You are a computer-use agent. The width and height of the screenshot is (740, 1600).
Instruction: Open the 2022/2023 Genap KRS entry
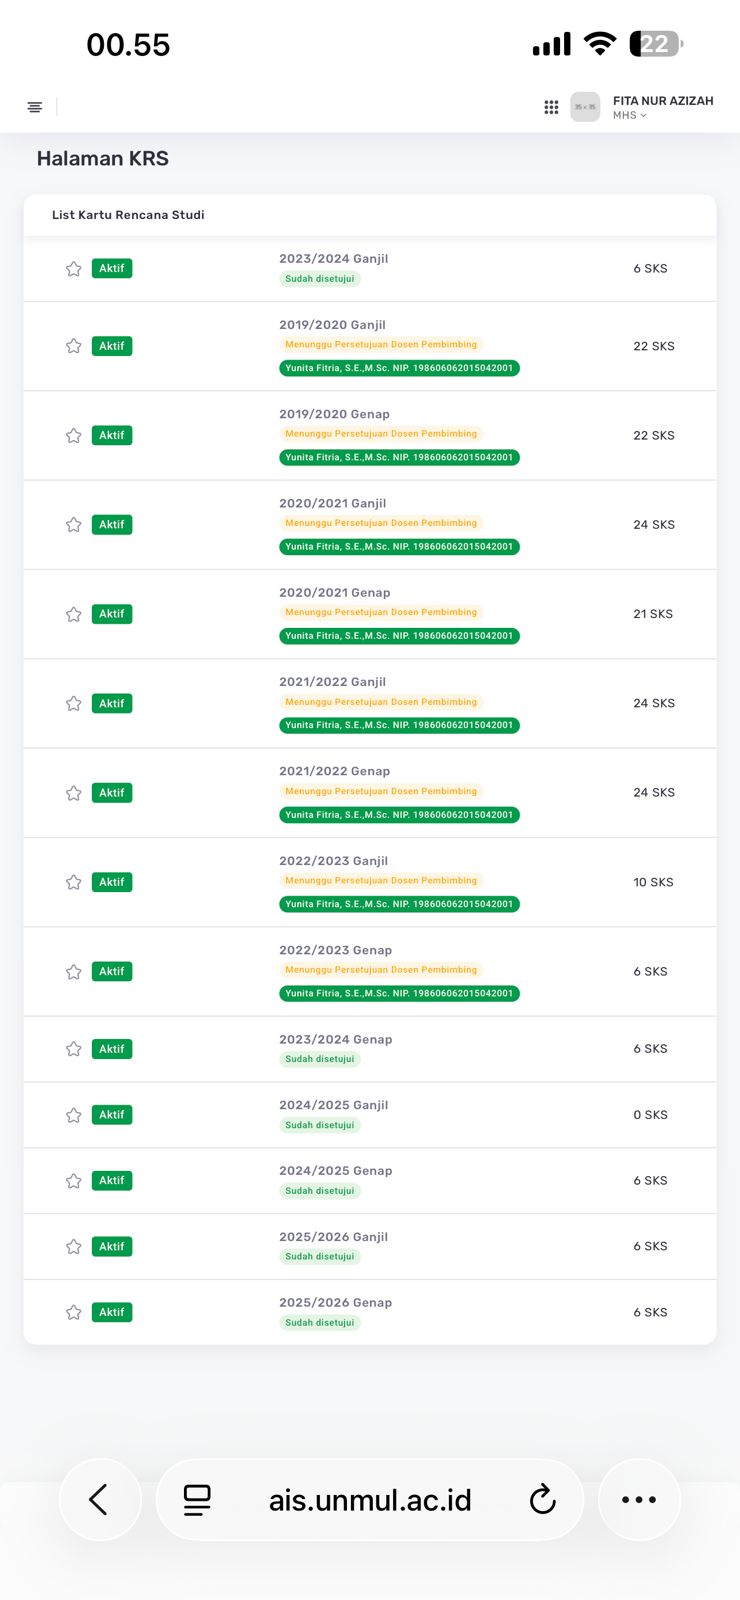tap(335, 950)
